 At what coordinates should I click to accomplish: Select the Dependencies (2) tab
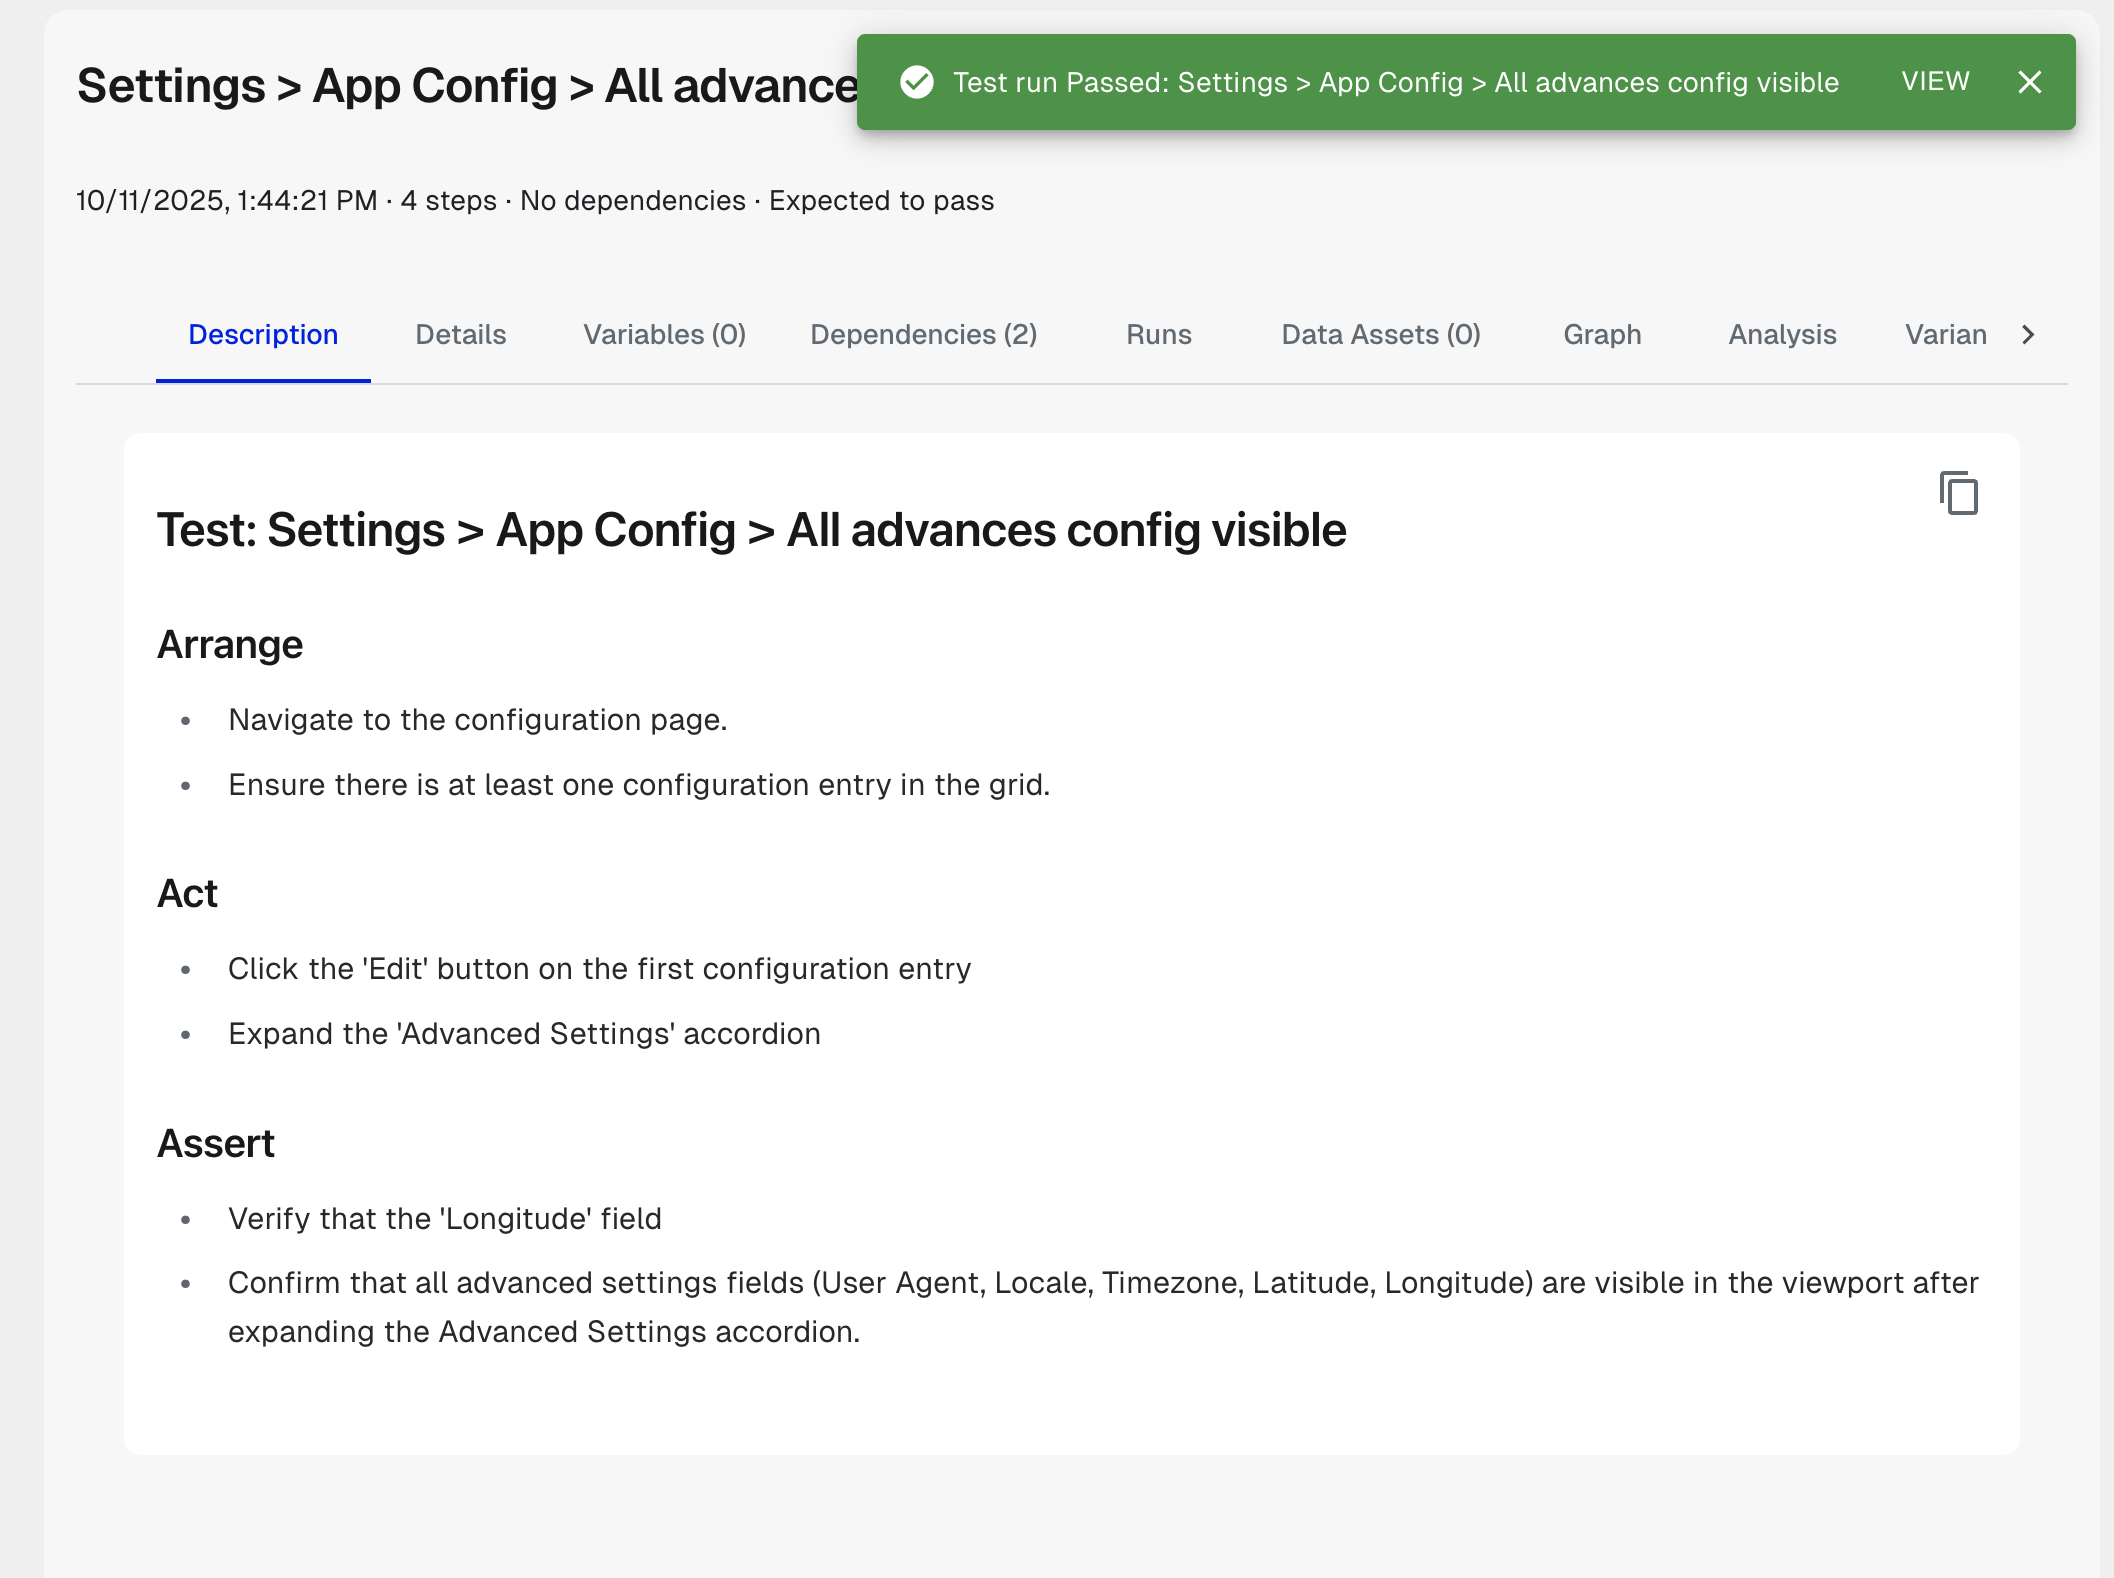pyautogui.click(x=923, y=334)
